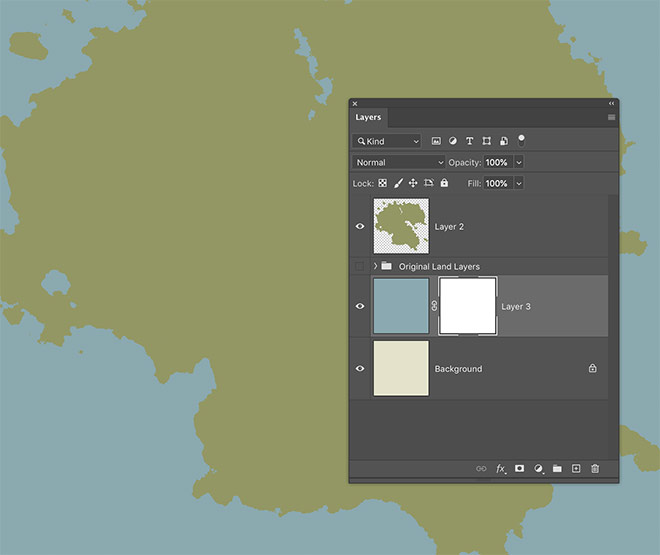660x555 pixels.
Task: Delete layer with the trash icon
Action: pyautogui.click(x=595, y=469)
